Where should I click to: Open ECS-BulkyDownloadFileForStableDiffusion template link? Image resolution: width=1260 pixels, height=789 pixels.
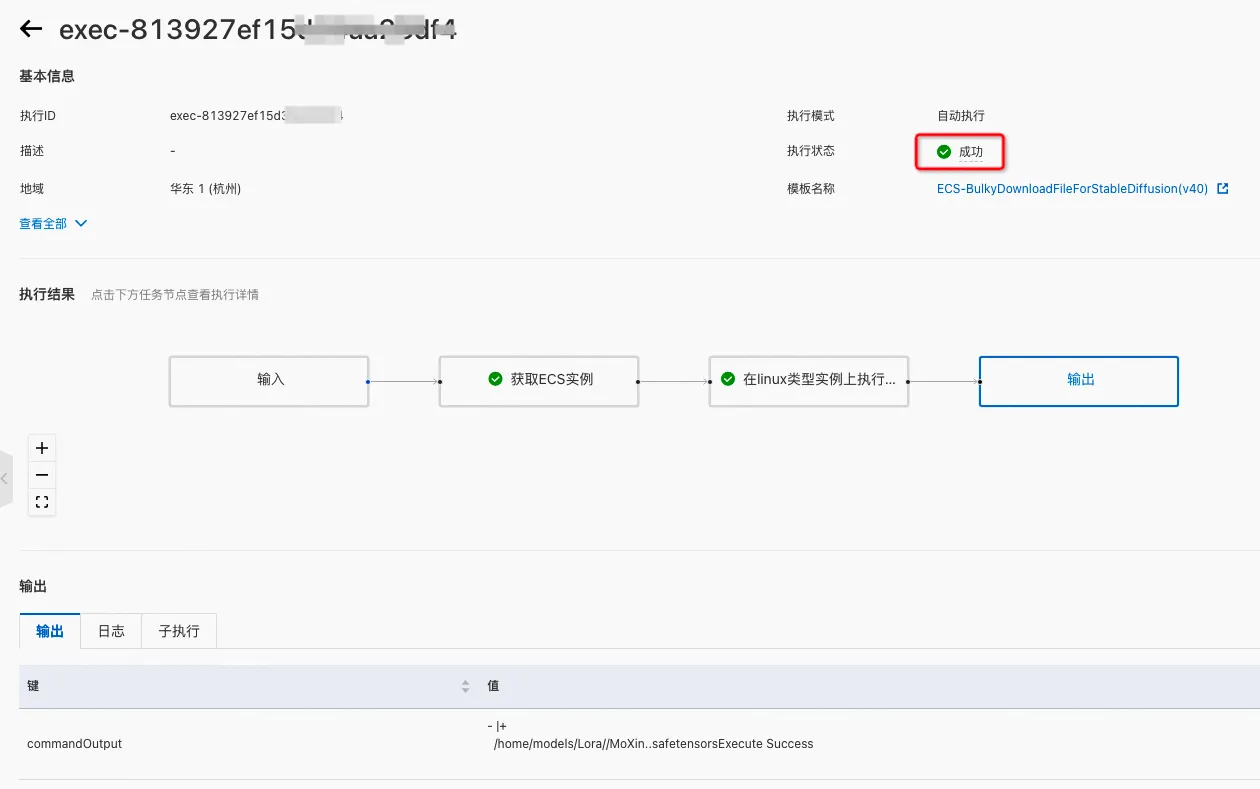[1072, 188]
